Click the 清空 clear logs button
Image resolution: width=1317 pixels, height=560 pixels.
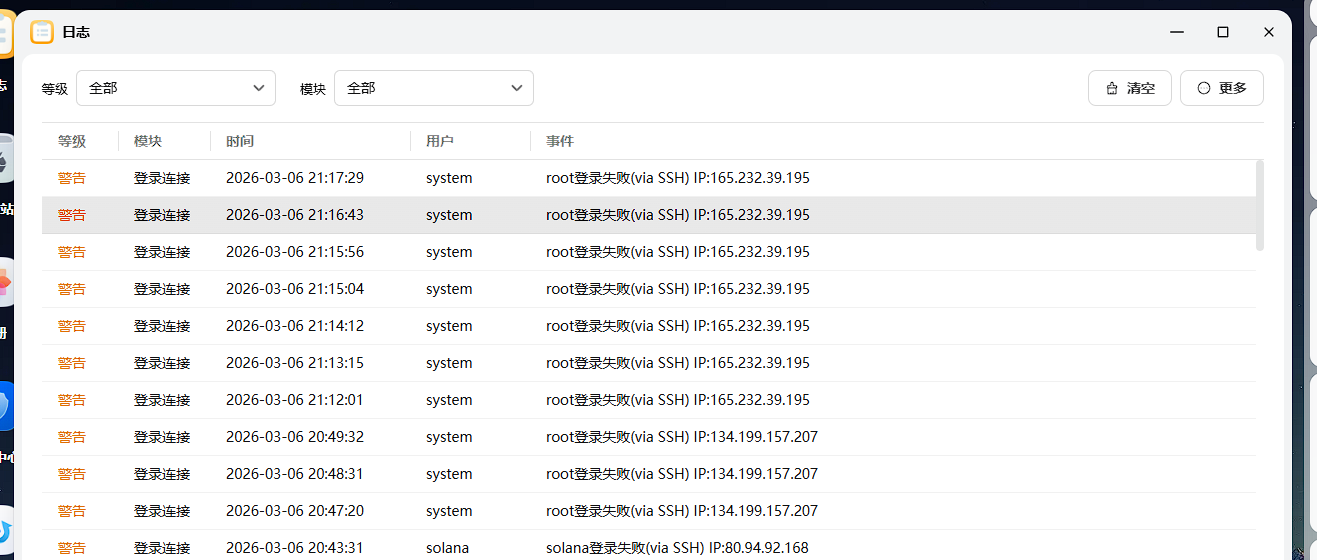[x=1130, y=88]
